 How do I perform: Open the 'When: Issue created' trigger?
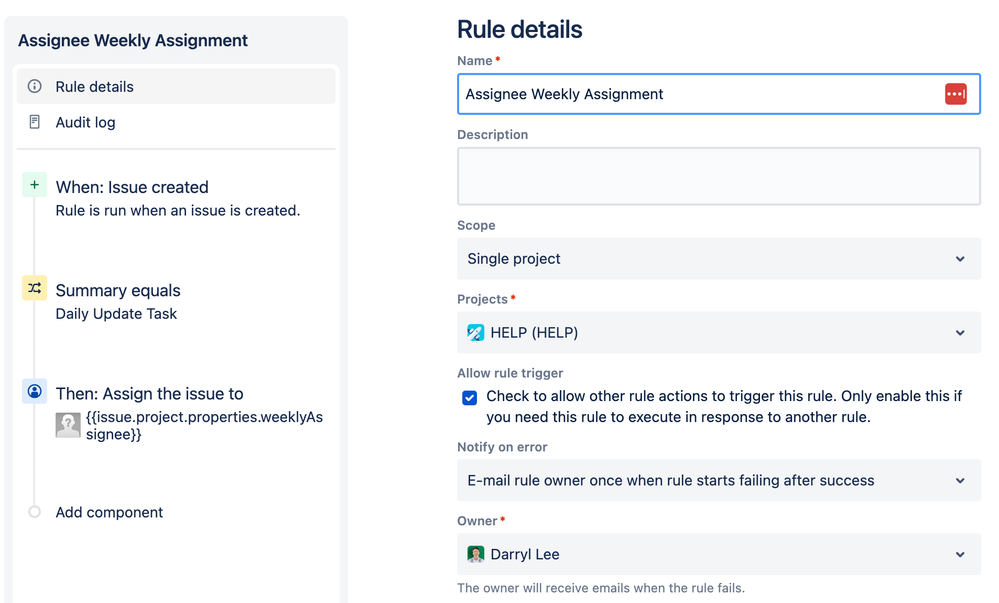[x=132, y=187]
